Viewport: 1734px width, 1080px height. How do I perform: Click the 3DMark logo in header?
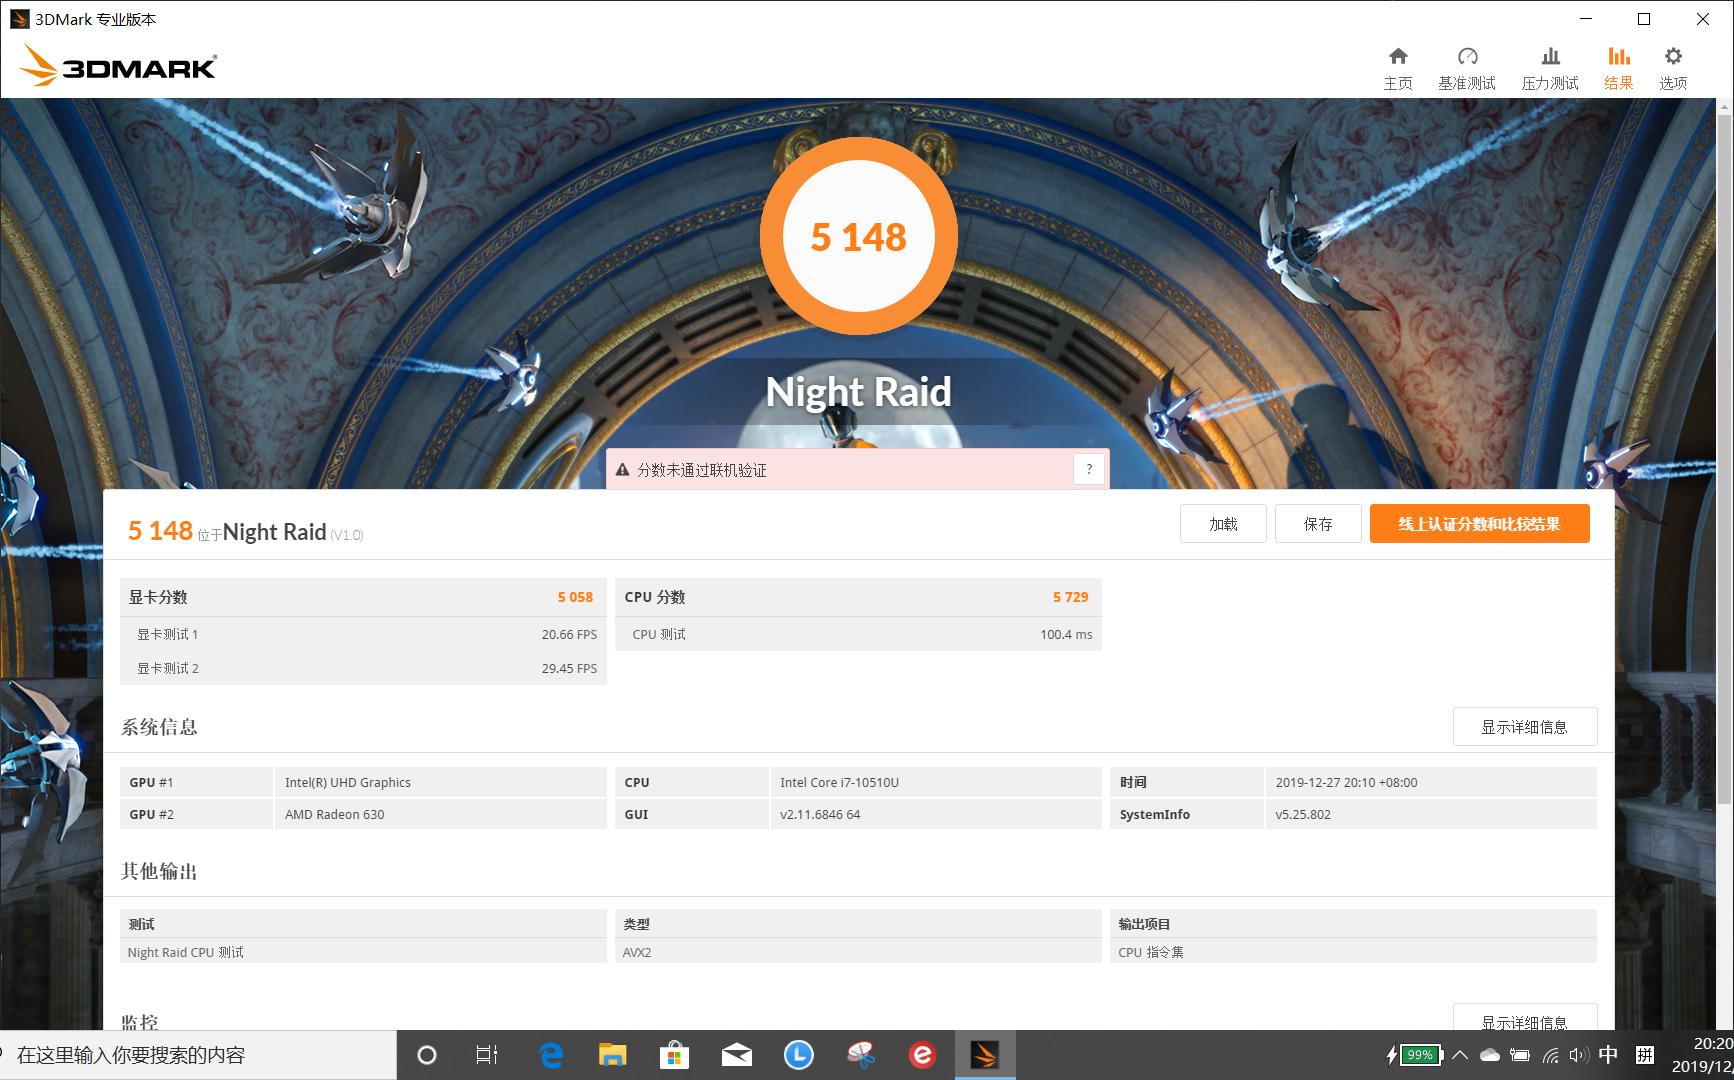tap(118, 66)
